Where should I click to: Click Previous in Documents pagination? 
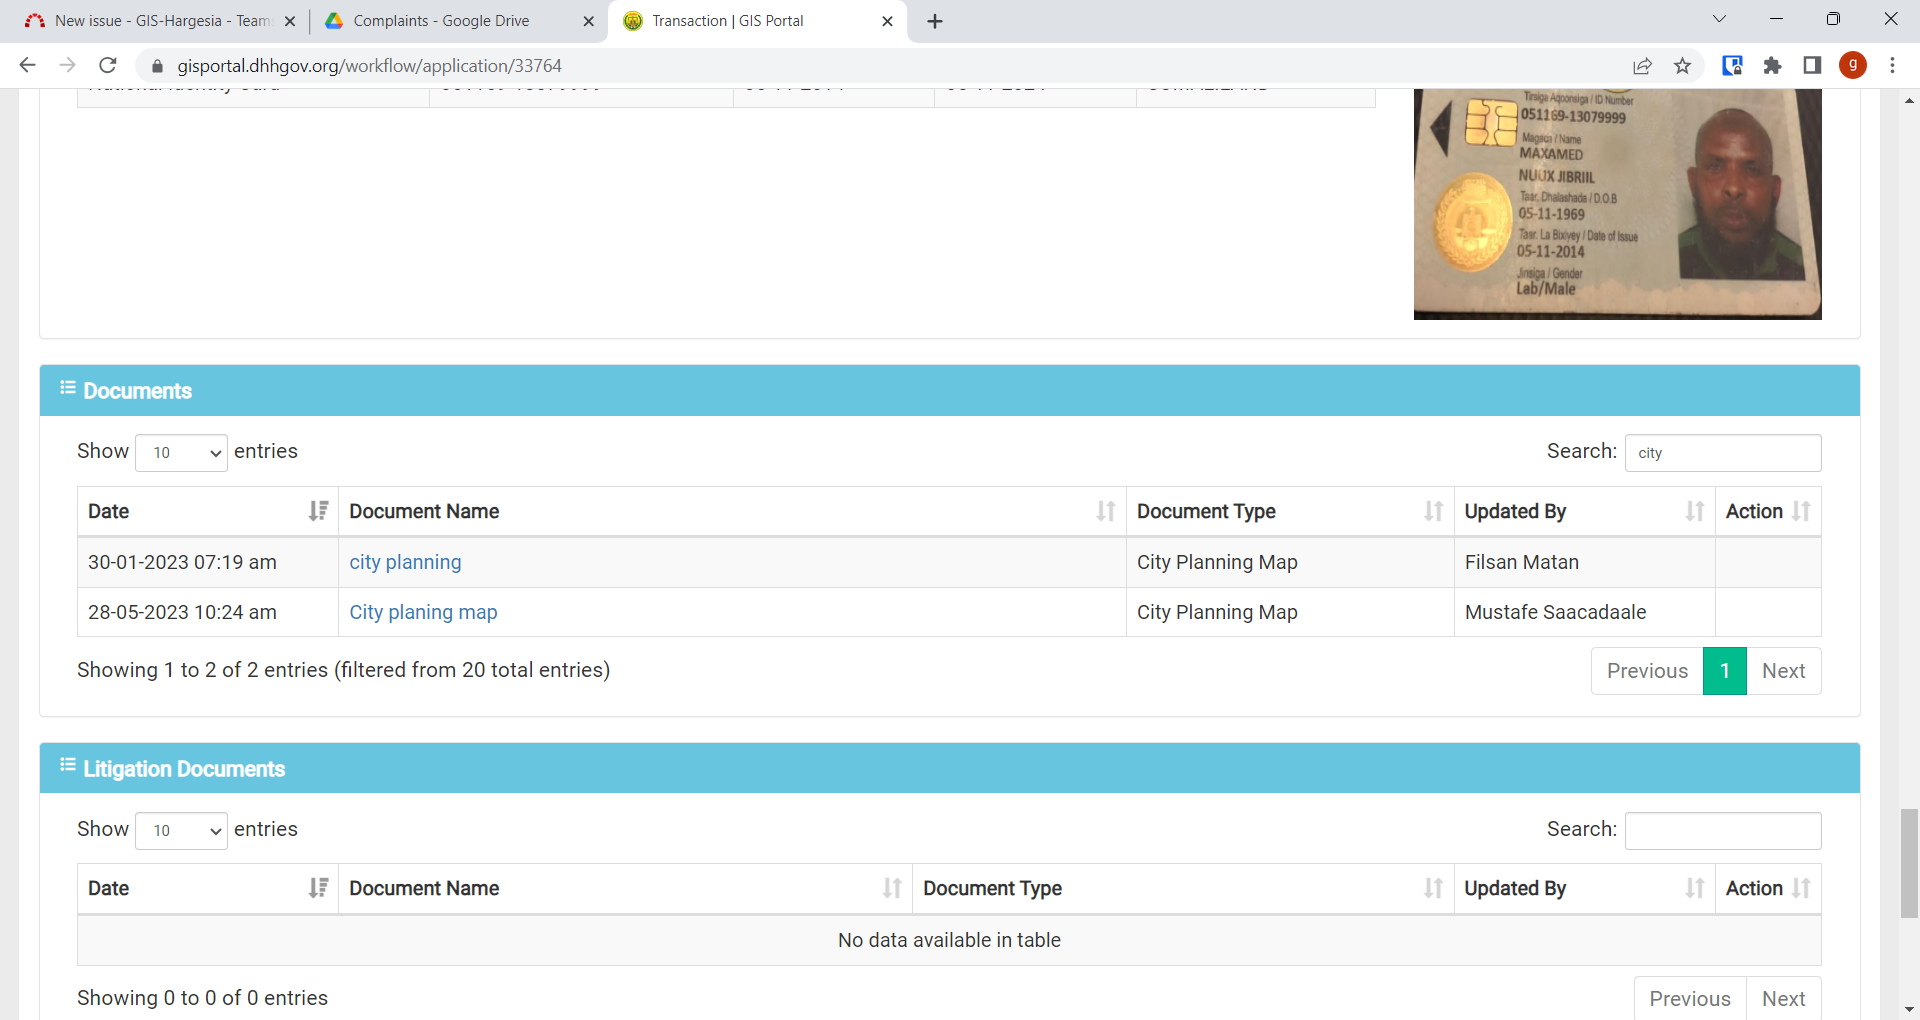[1647, 671]
